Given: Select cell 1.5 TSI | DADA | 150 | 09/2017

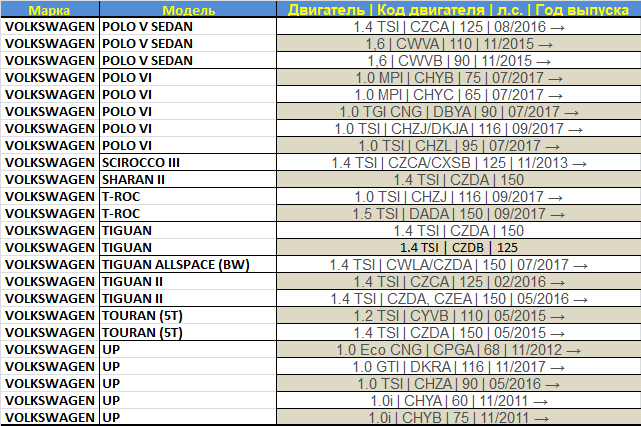Looking at the screenshot, I should coord(459,214).
